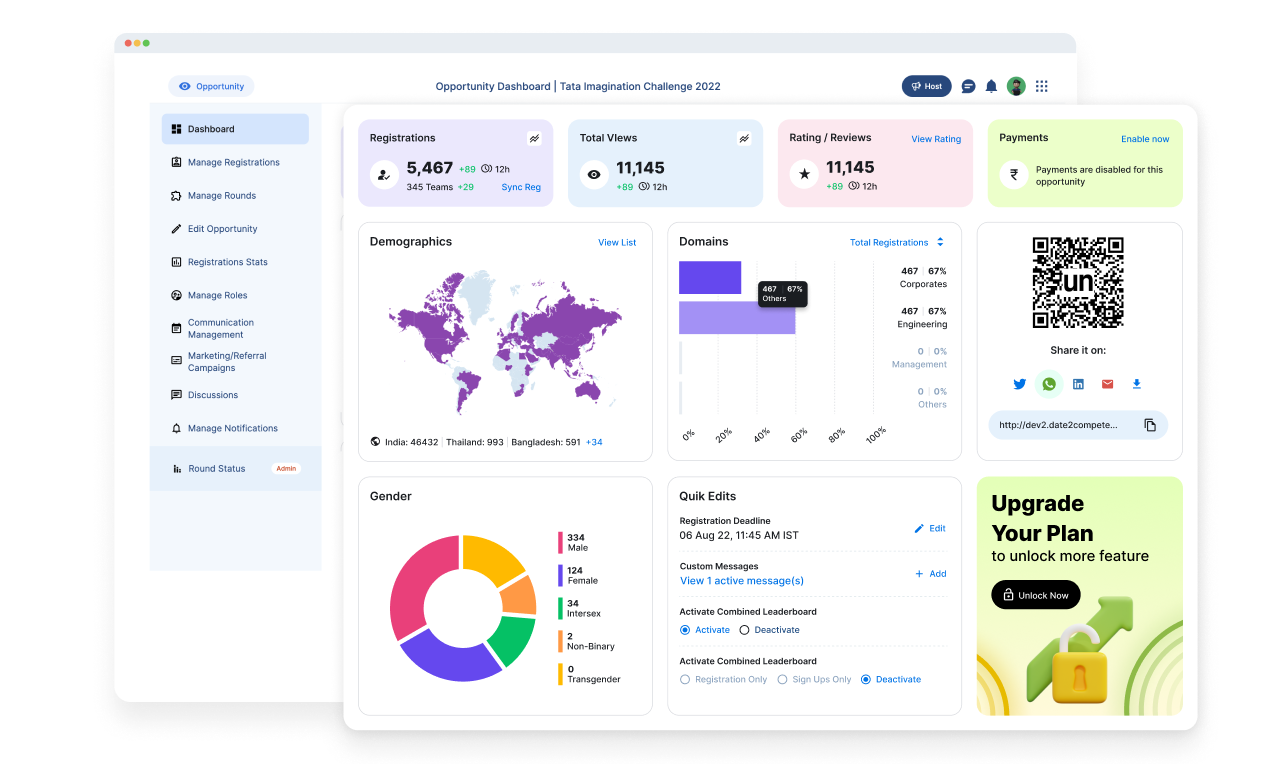
Task: Click View List in Demographics
Action: click(x=617, y=242)
